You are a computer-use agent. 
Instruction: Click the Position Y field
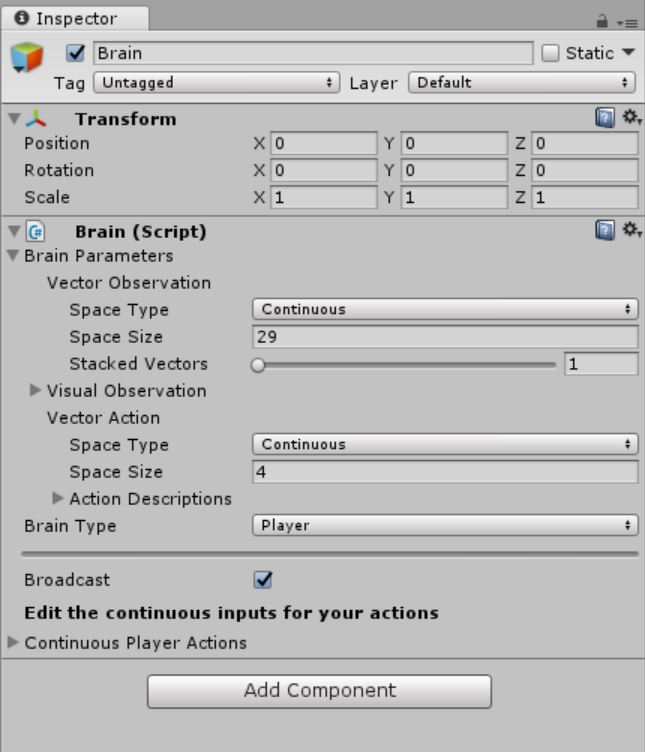(x=454, y=143)
